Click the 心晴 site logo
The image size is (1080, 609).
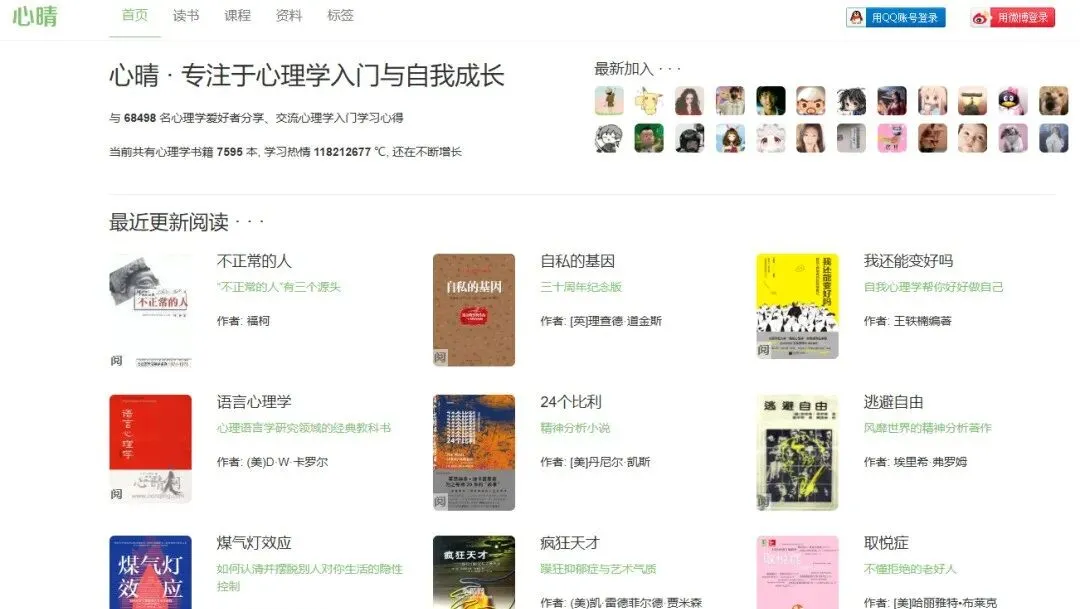coord(35,16)
